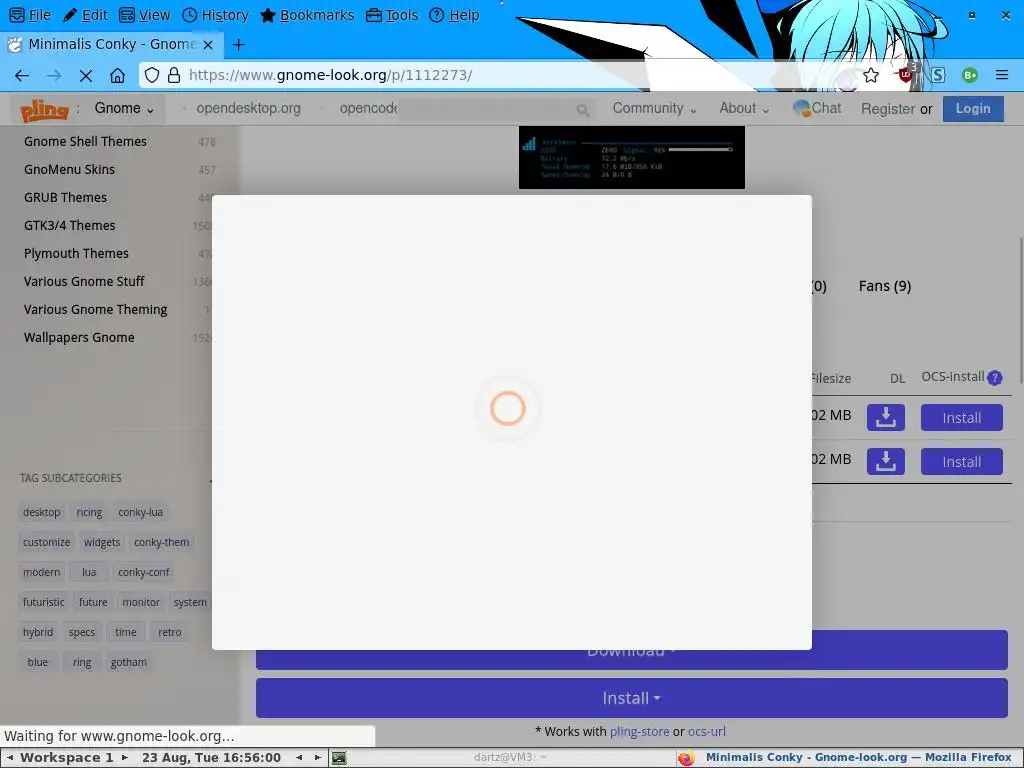Open the S extension icon
The height and width of the screenshot is (768, 1024).
coord(938,75)
